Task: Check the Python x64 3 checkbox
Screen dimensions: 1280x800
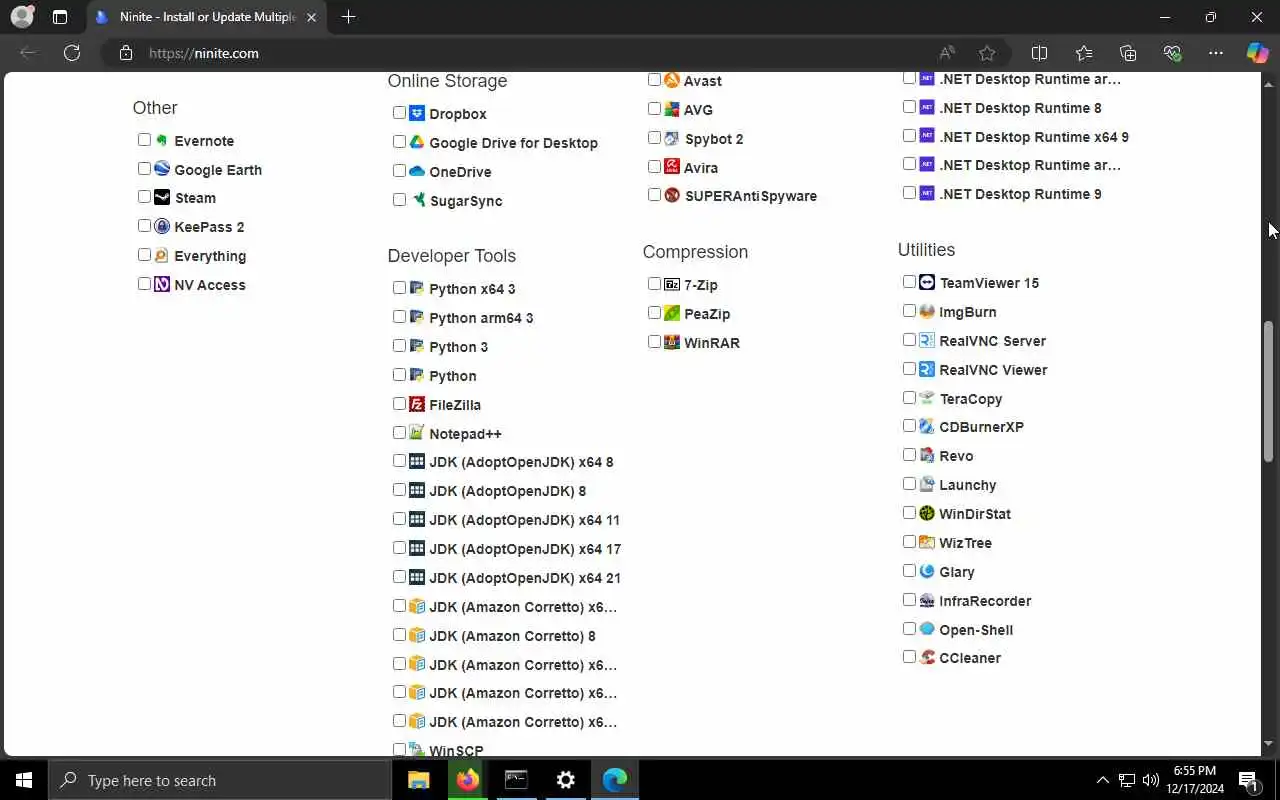Action: pyautogui.click(x=399, y=288)
